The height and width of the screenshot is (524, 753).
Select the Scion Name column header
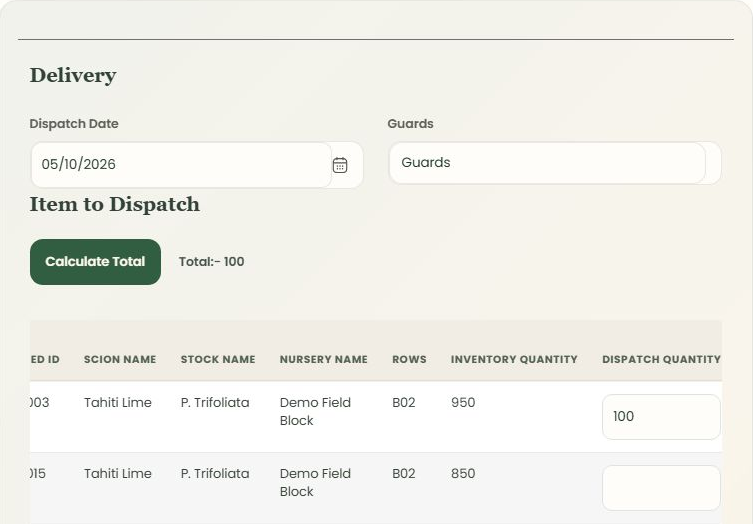coord(120,359)
